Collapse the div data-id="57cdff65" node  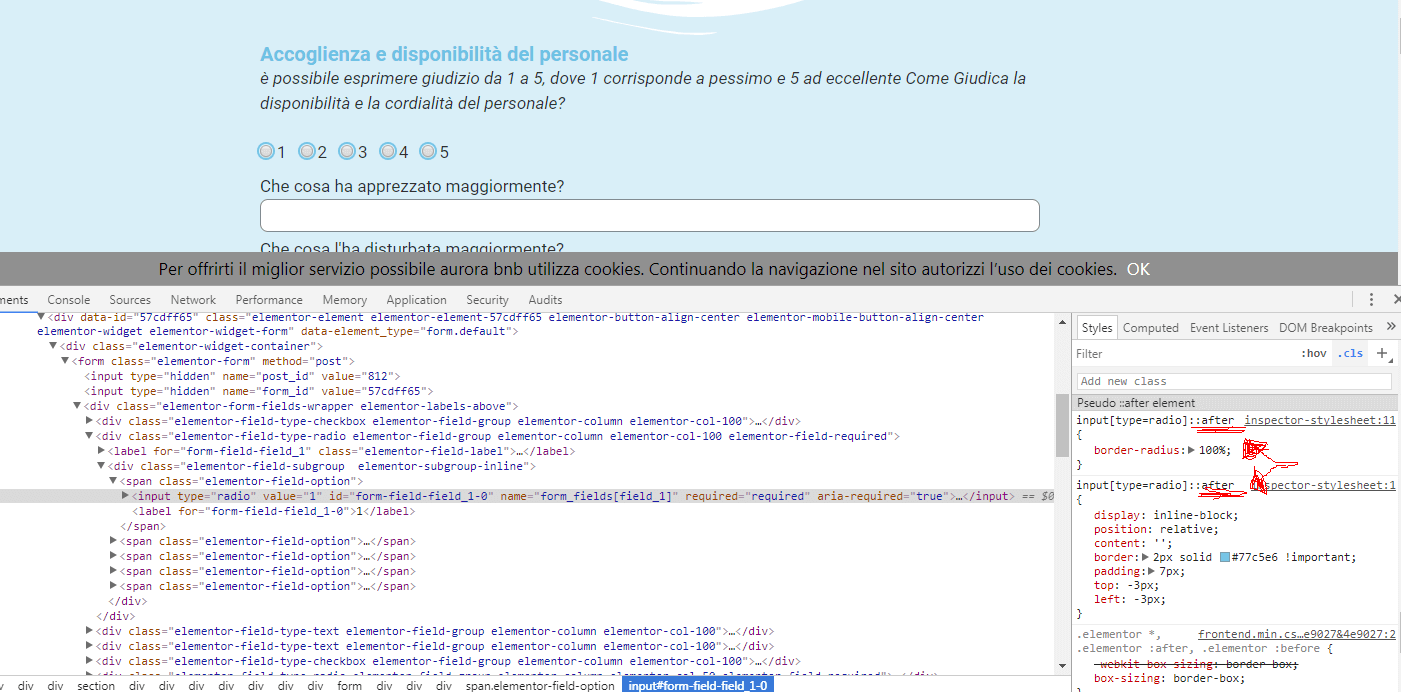click(41, 317)
